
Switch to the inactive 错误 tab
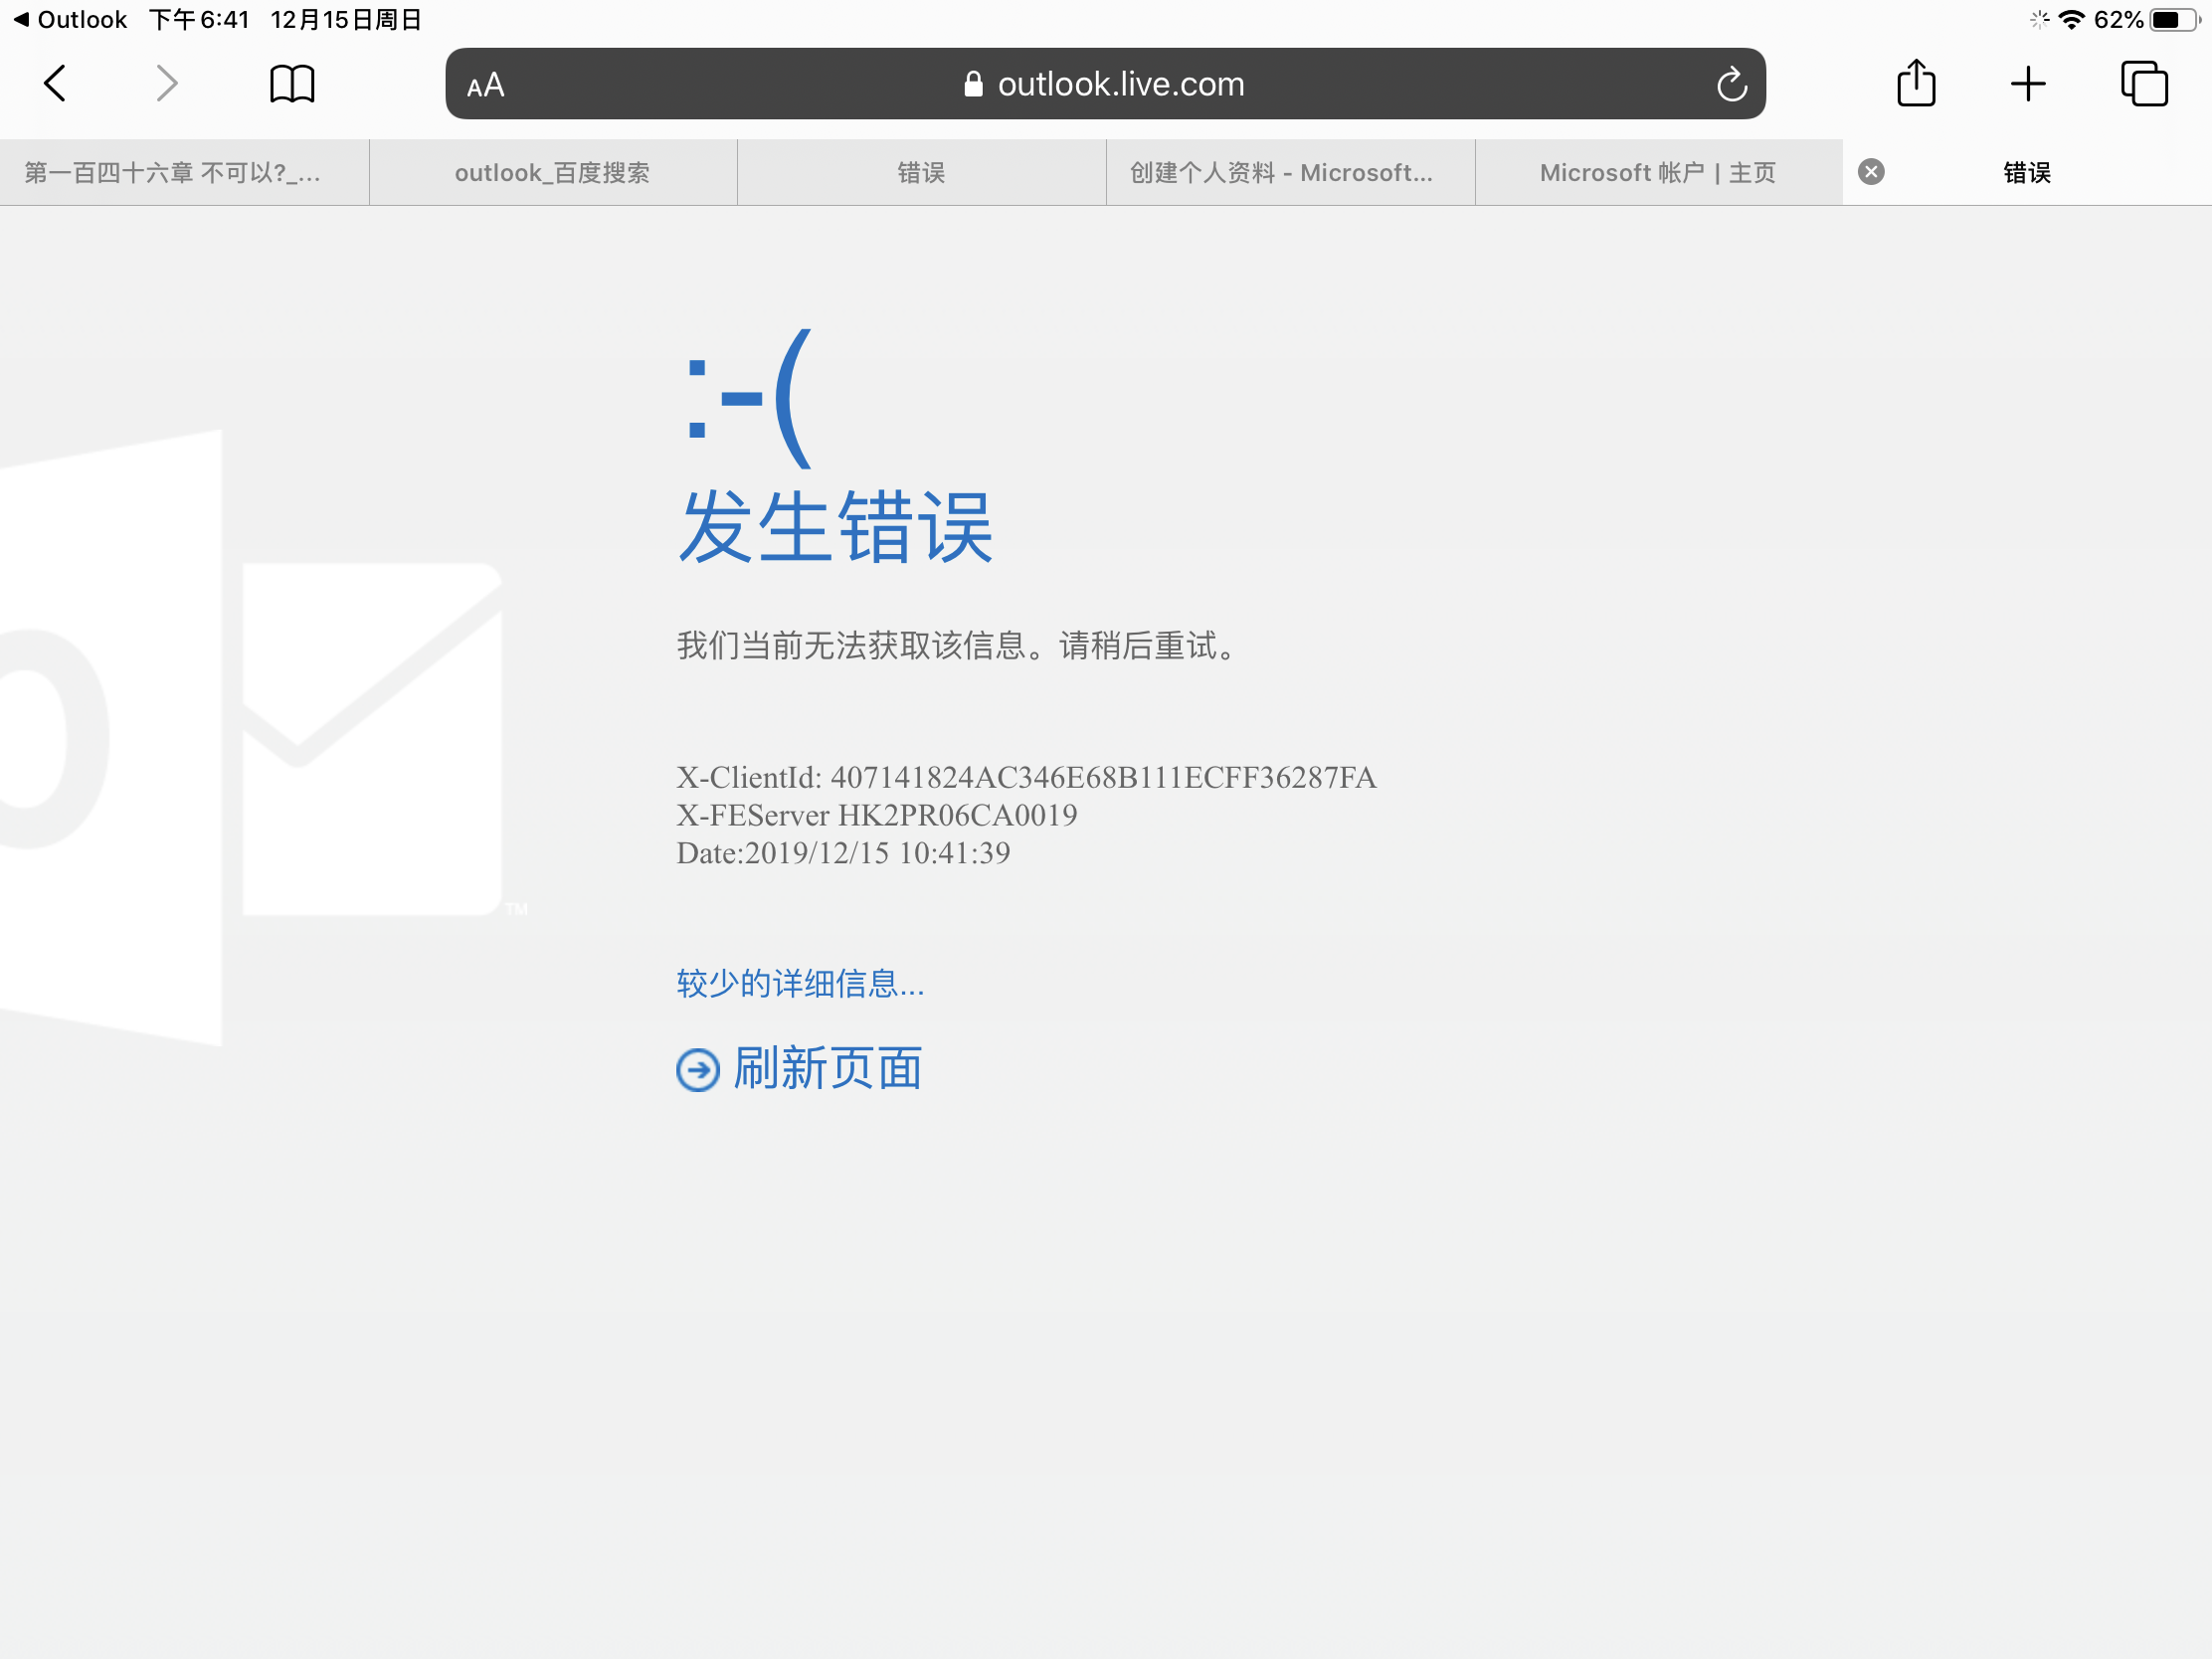921,173
